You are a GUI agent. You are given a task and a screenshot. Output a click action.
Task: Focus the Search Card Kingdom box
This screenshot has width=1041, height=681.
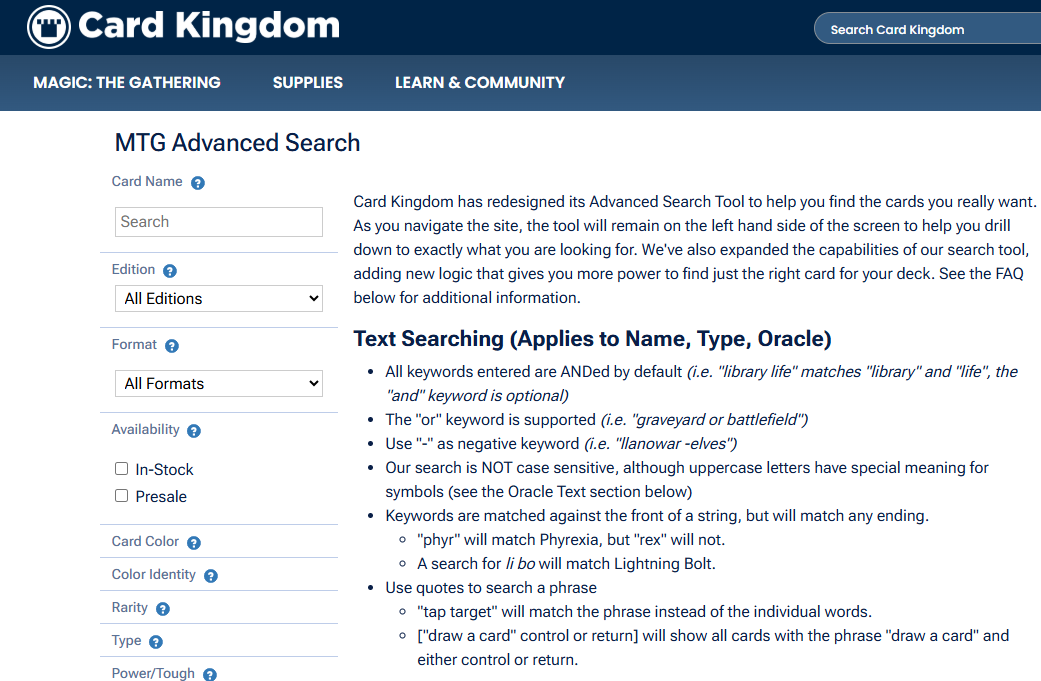tap(929, 29)
